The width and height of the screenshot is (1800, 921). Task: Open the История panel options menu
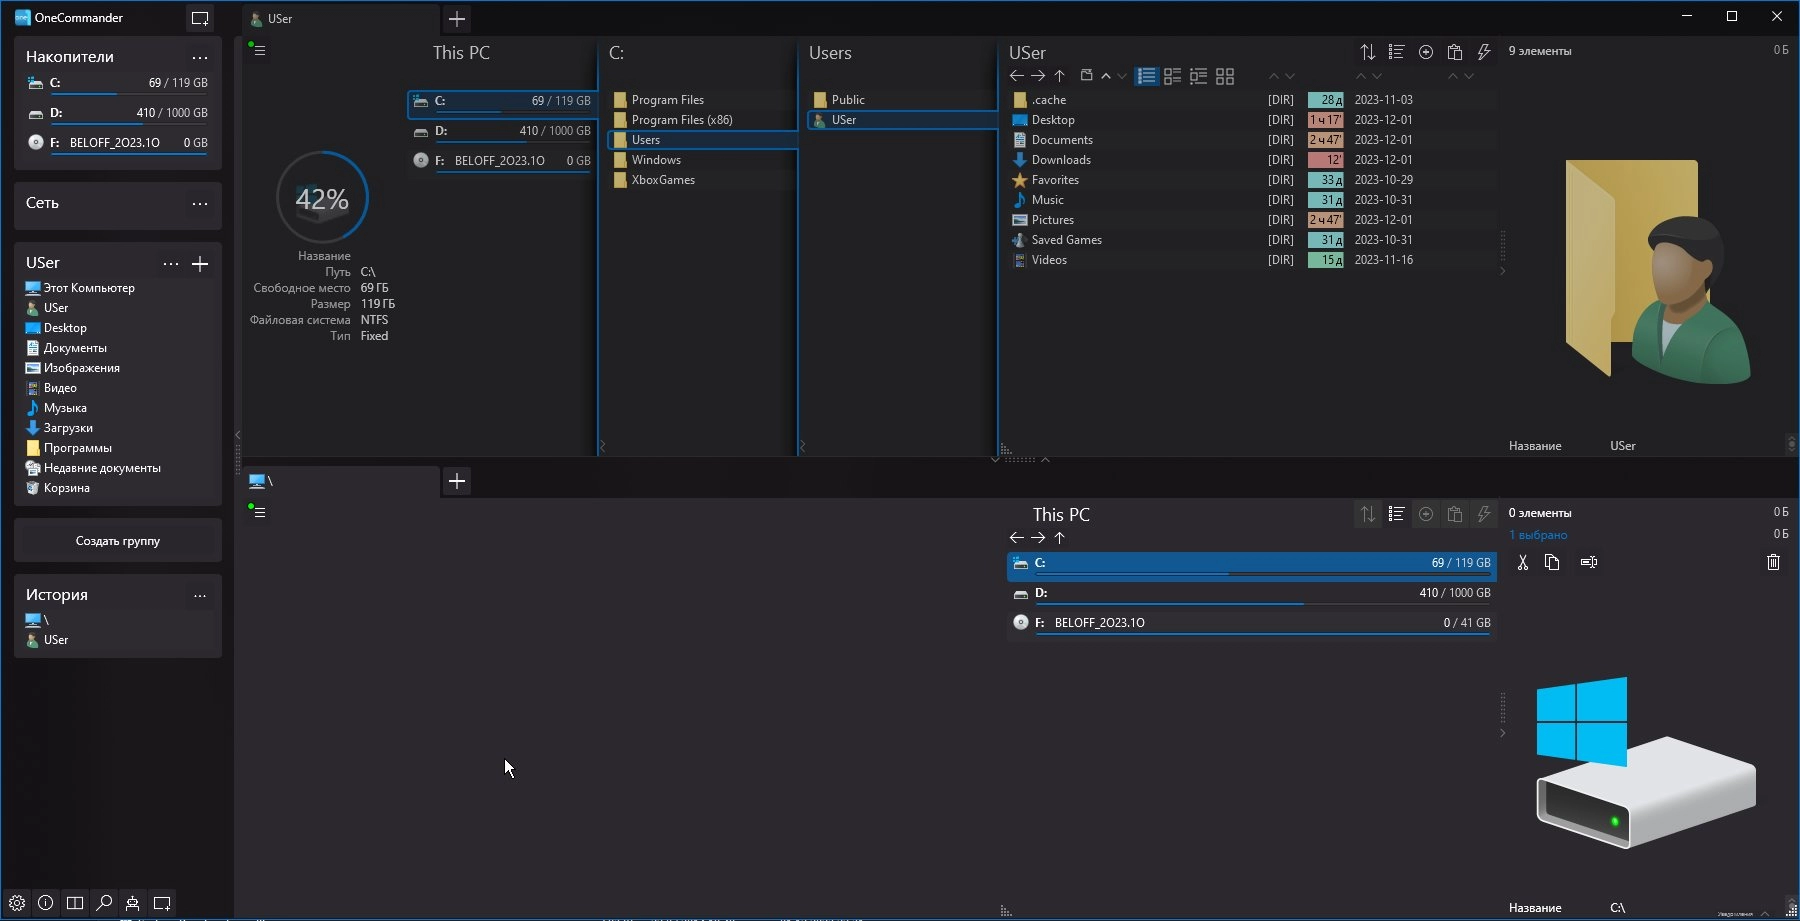200,596
